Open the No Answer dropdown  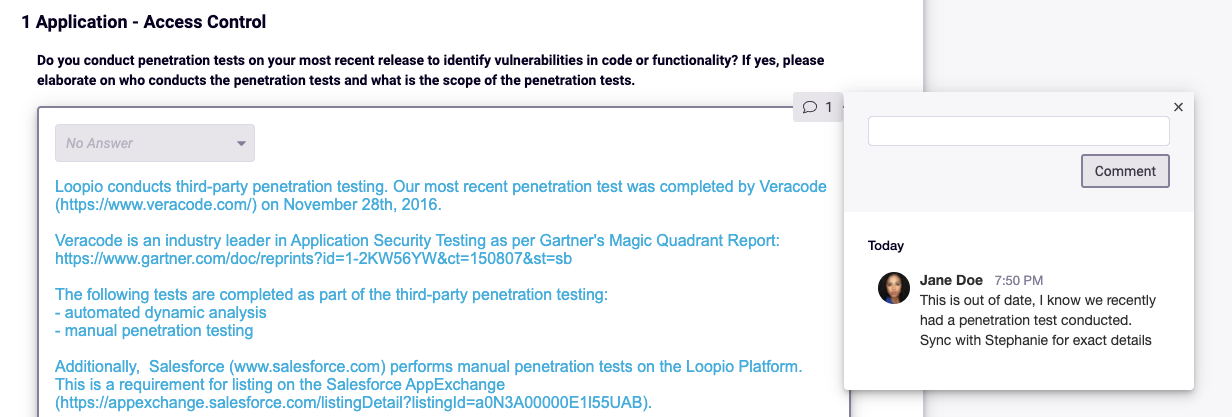[155, 143]
